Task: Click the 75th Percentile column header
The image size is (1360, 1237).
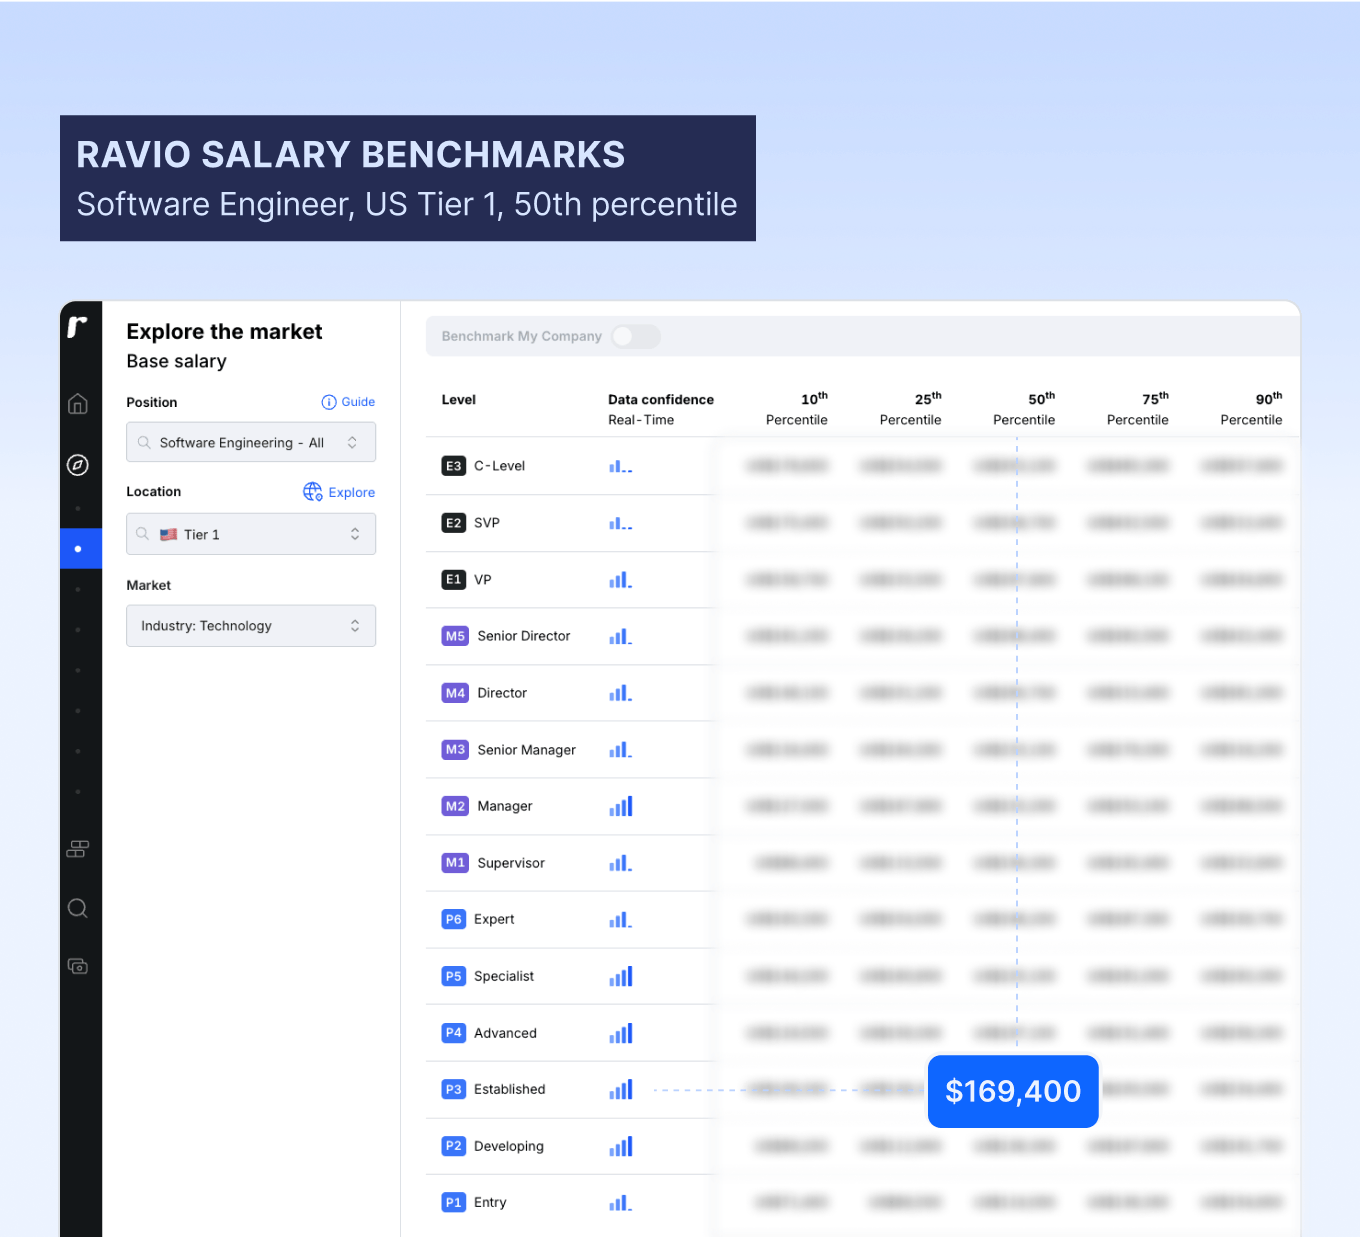Action: 1138,409
